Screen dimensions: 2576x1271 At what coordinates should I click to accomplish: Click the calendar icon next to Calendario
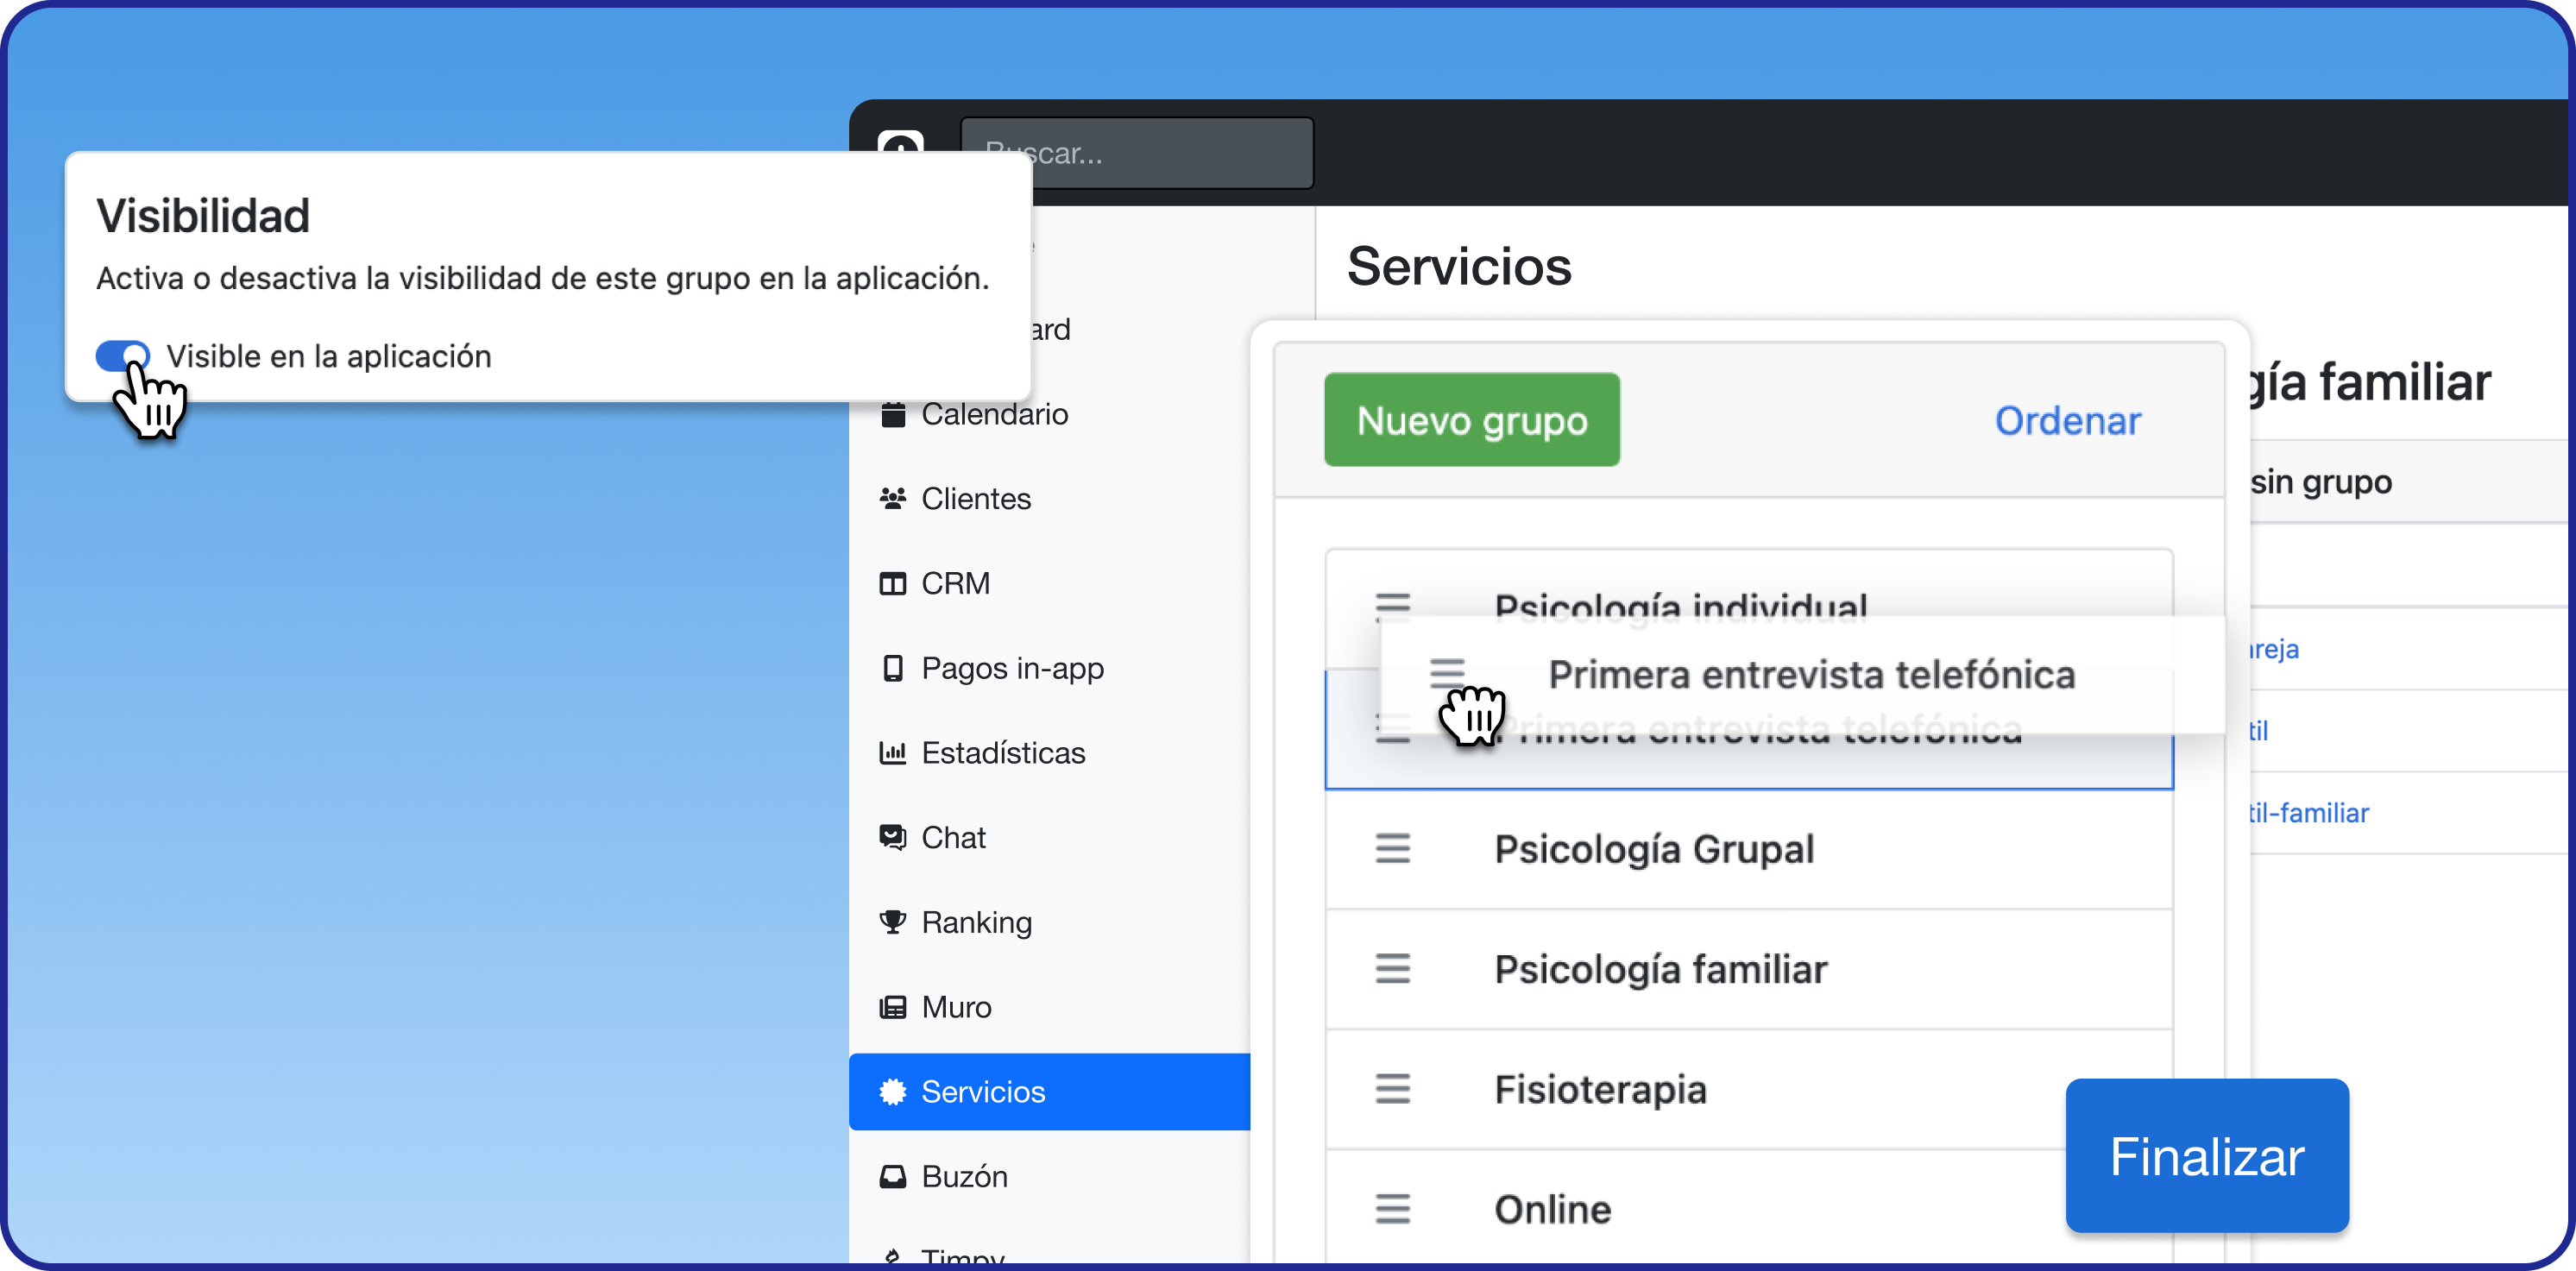coord(892,414)
